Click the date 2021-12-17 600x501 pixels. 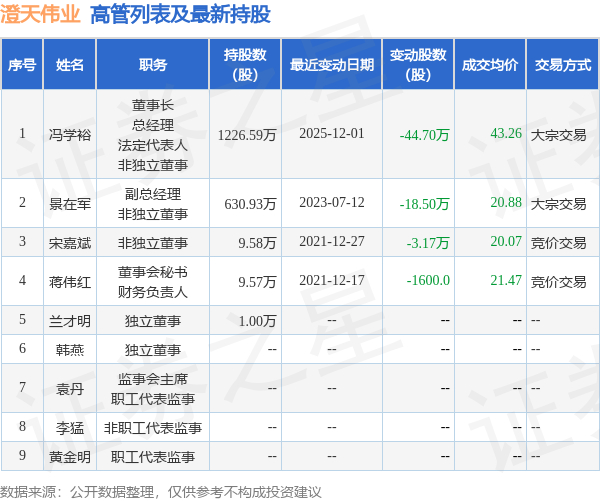point(332,281)
